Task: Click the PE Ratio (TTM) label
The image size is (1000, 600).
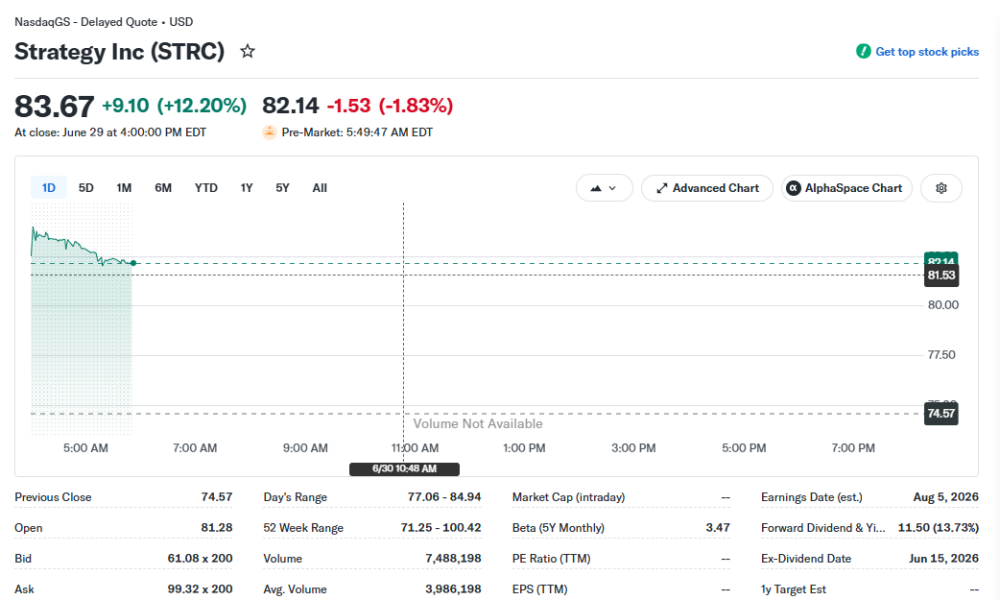Action: (551, 559)
